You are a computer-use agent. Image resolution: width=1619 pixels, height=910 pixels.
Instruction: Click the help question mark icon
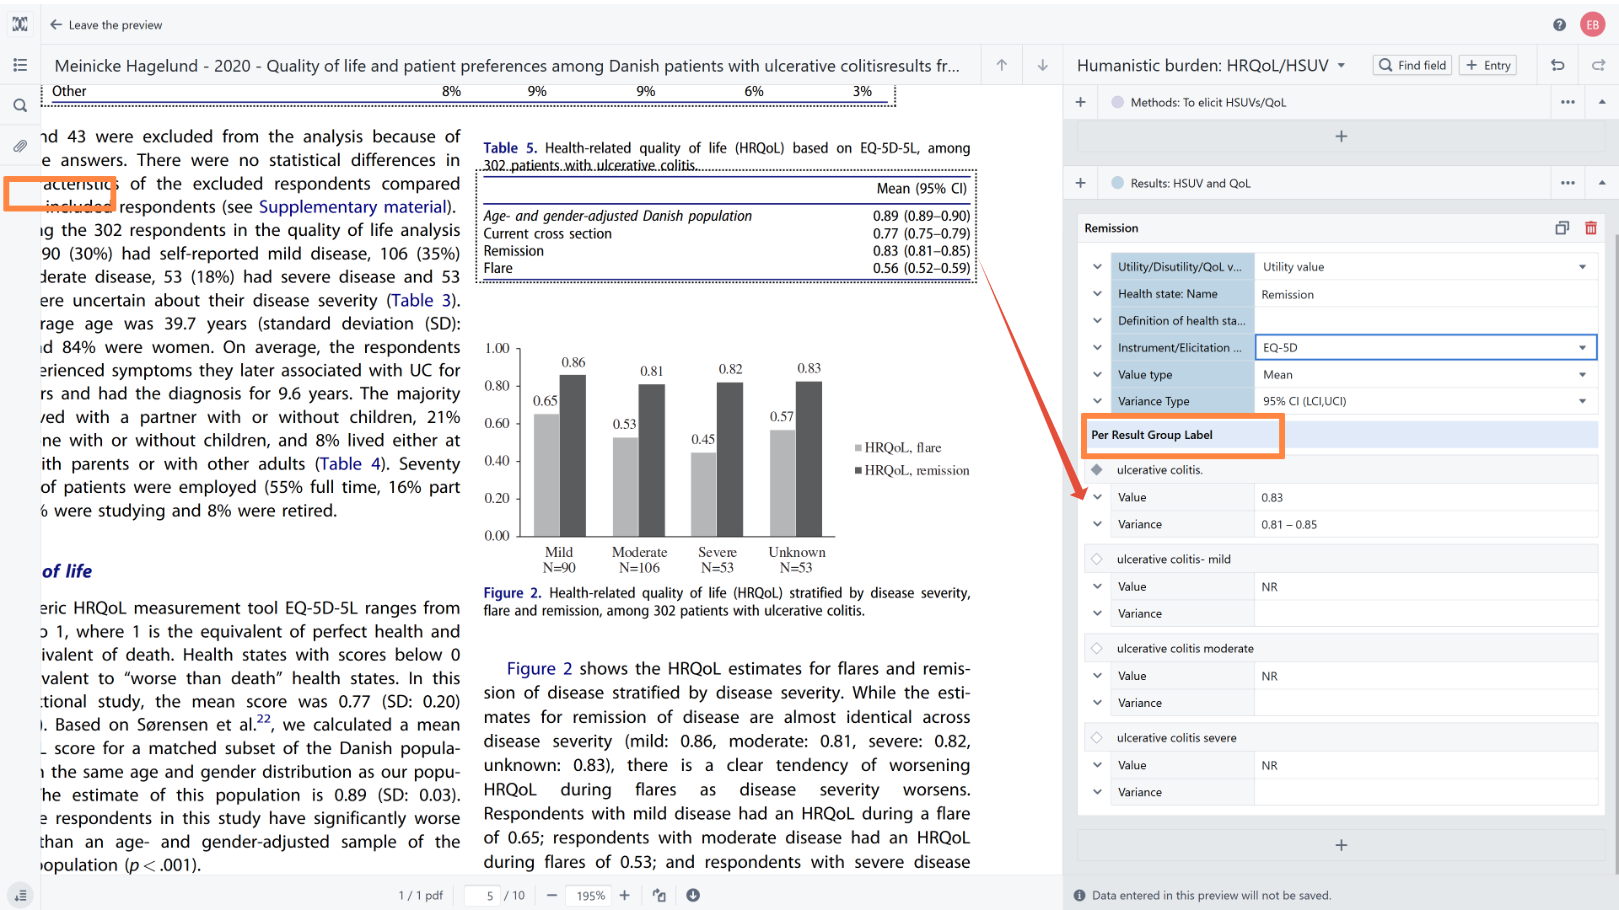click(1559, 25)
